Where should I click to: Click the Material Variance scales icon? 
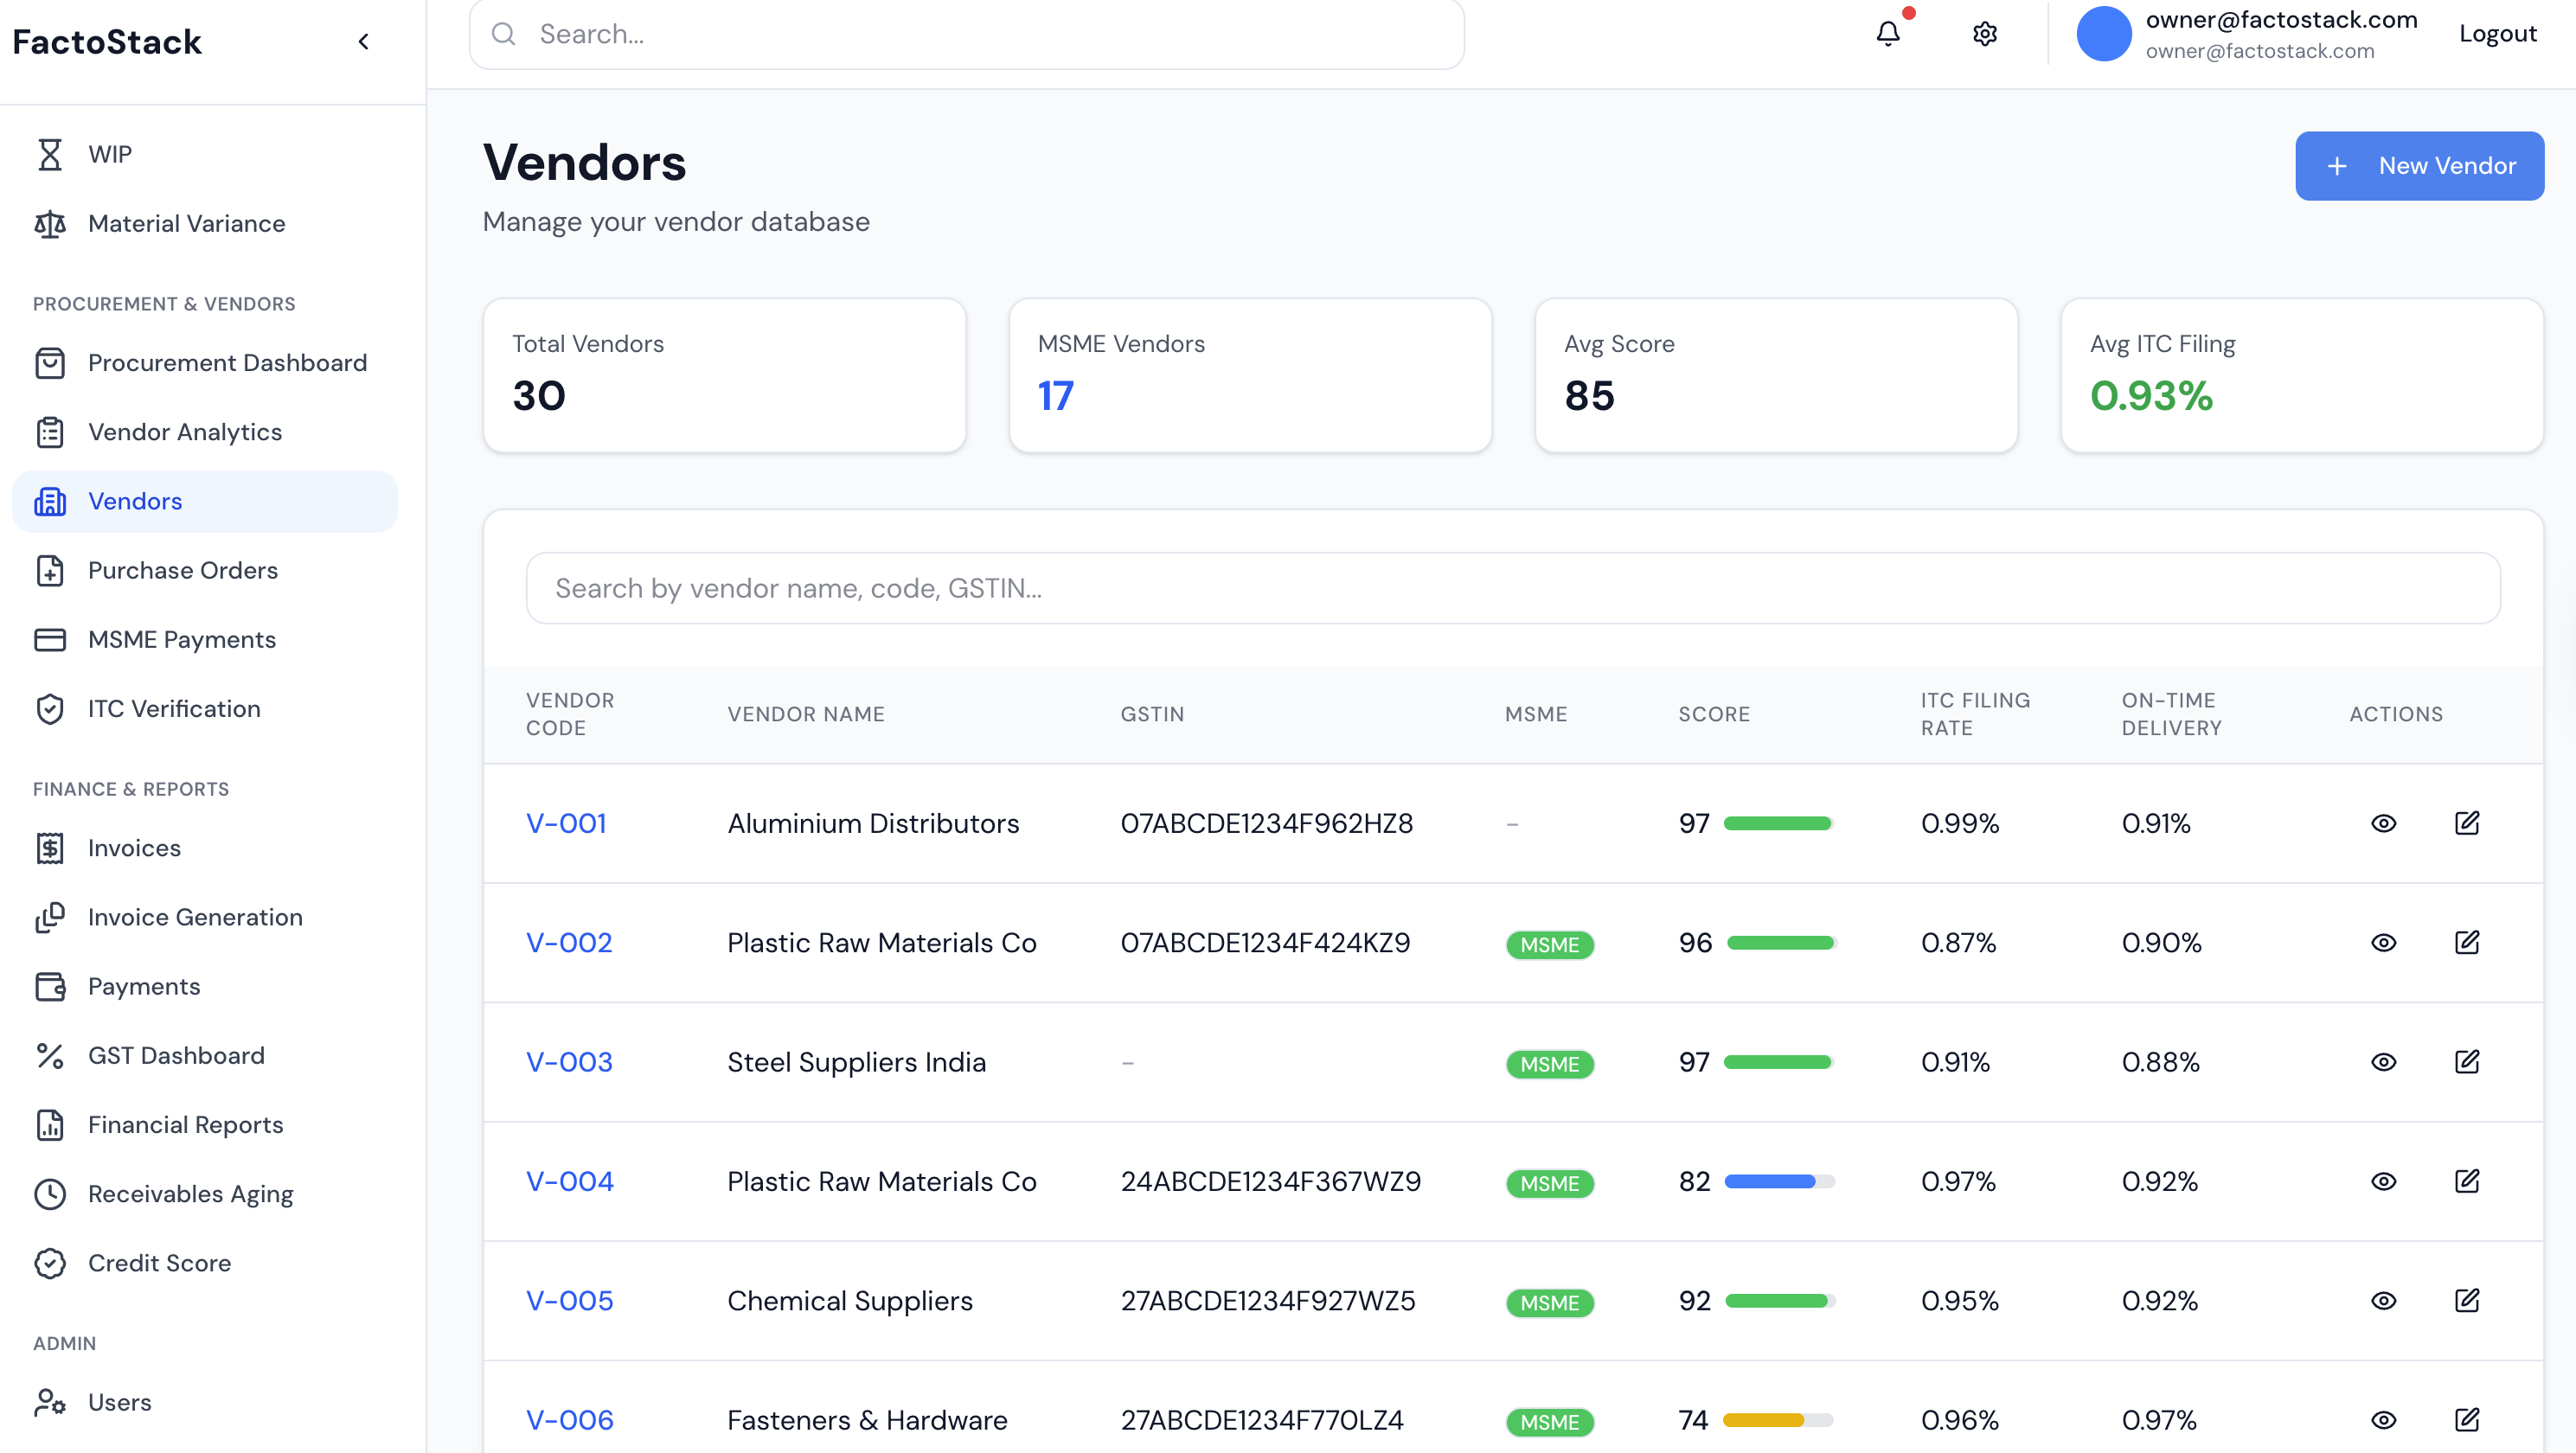click(x=50, y=223)
